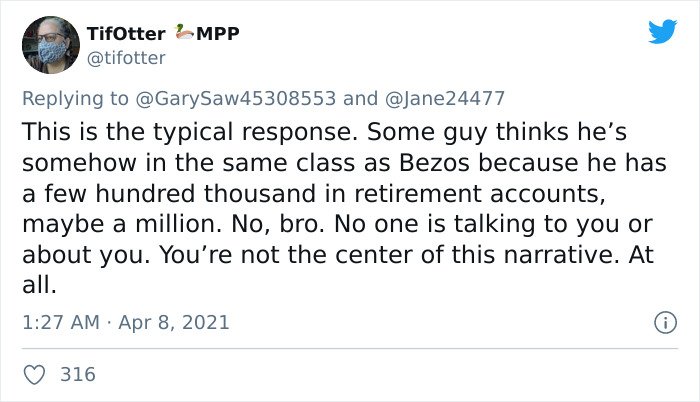700x402 pixels.
Task: Open the TifOtter display name
Action: point(126,34)
